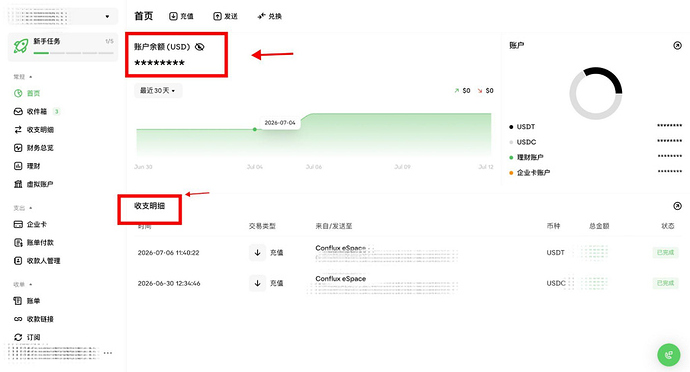The width and height of the screenshot is (690, 372).
Task: Open 订阅 subscriptions menu item
Action: click(x=27, y=337)
